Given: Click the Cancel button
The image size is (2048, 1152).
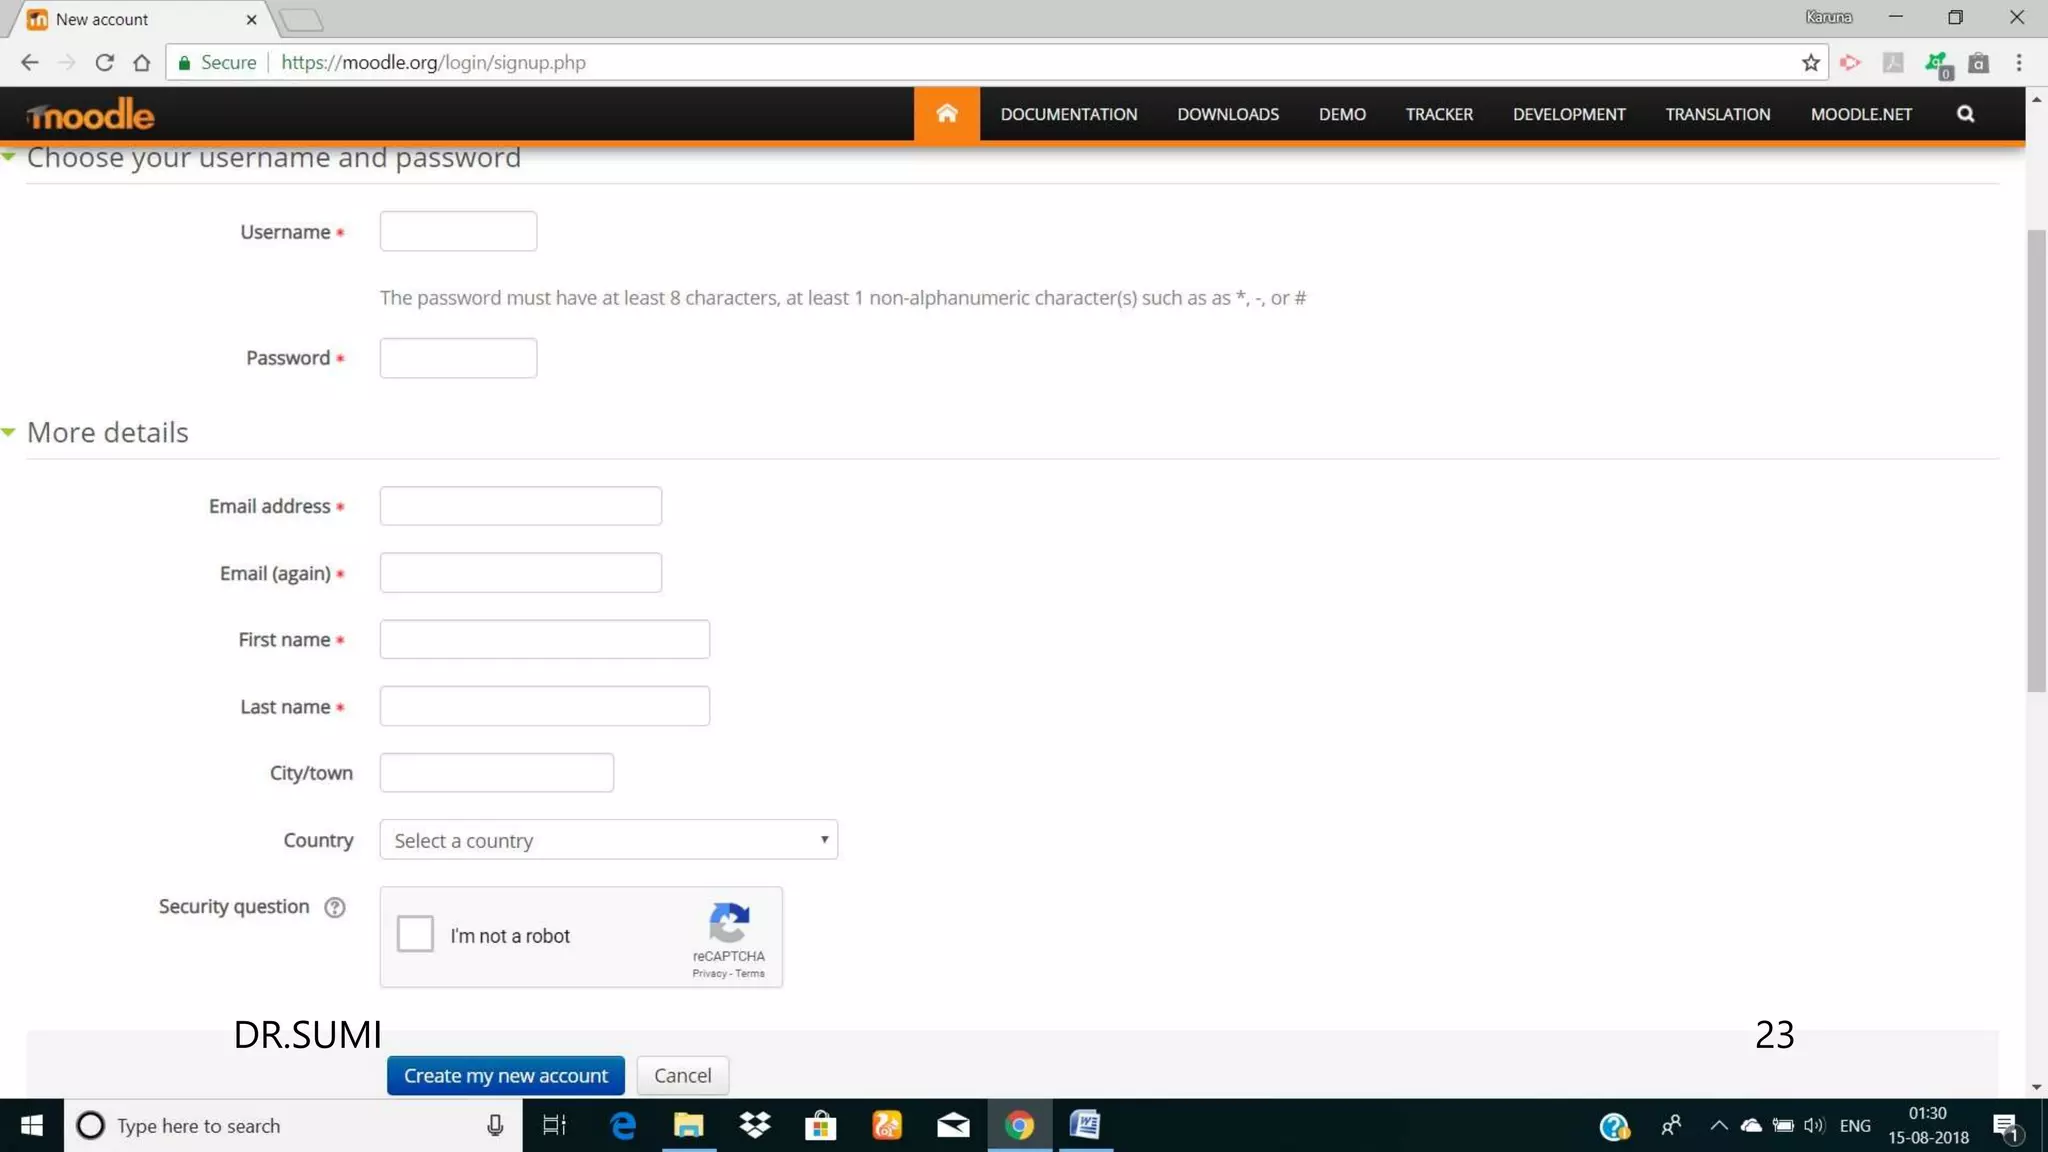Looking at the screenshot, I should 682,1075.
